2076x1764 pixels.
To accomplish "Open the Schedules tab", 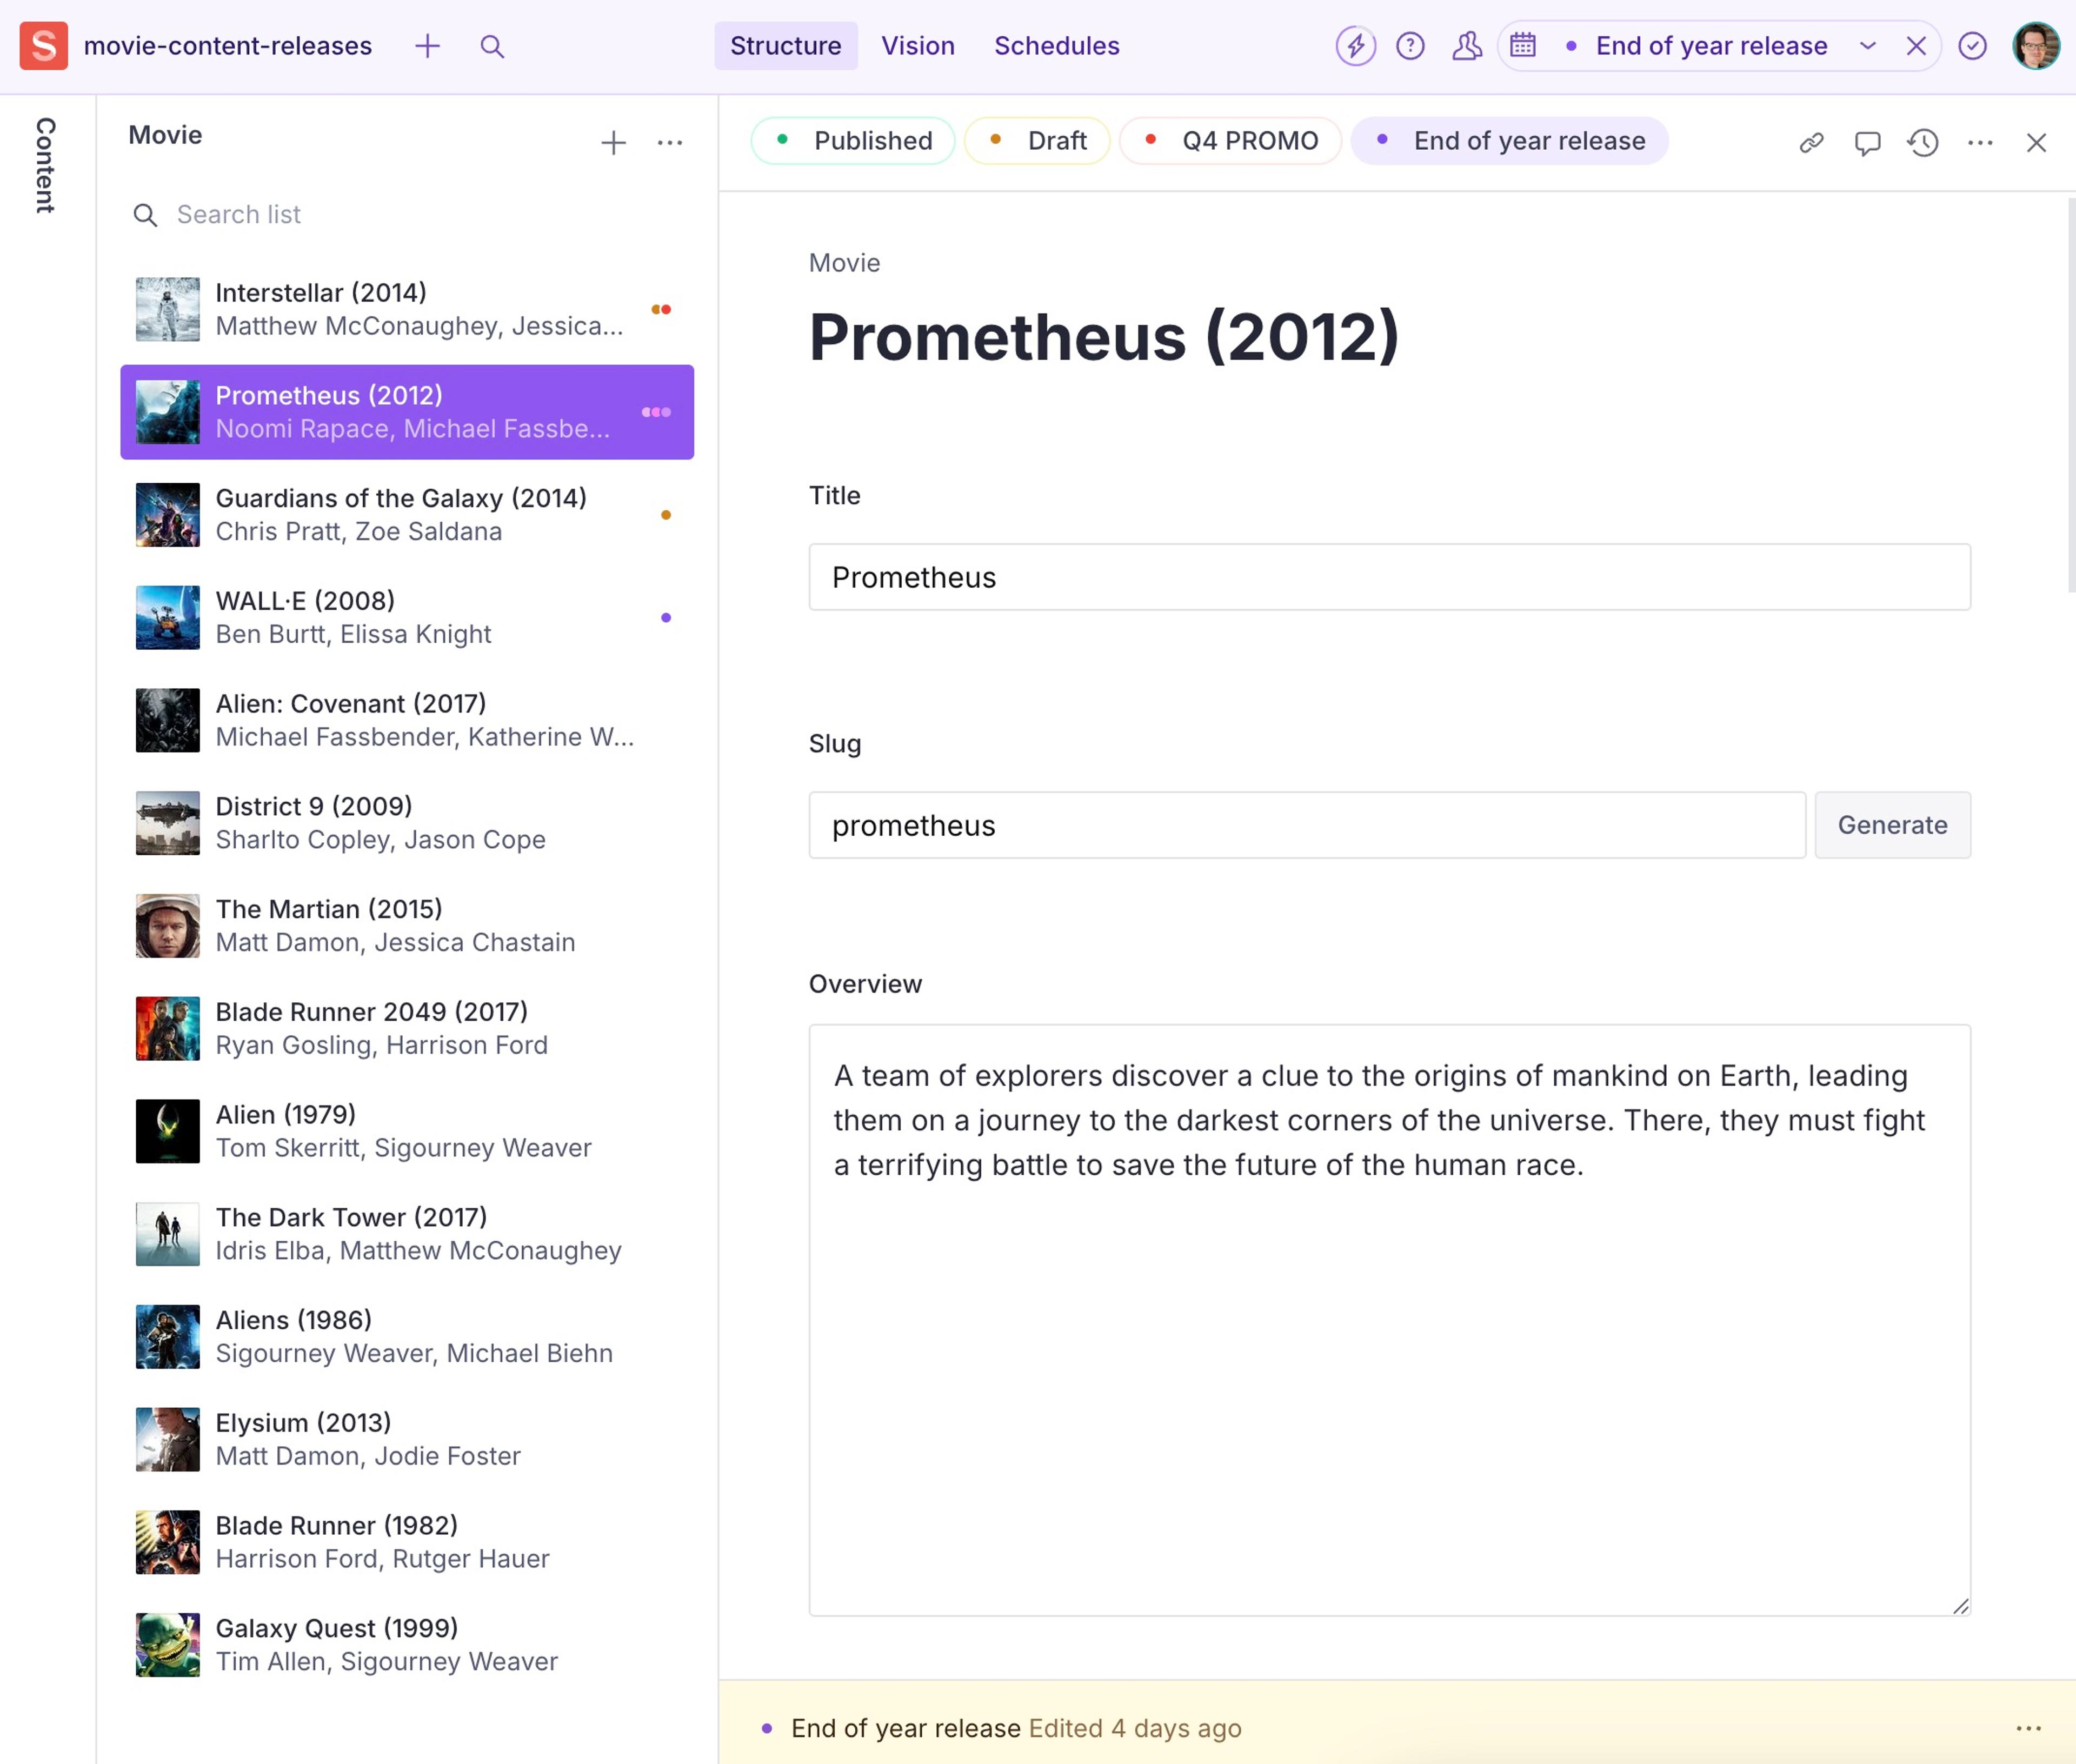I will [1056, 46].
